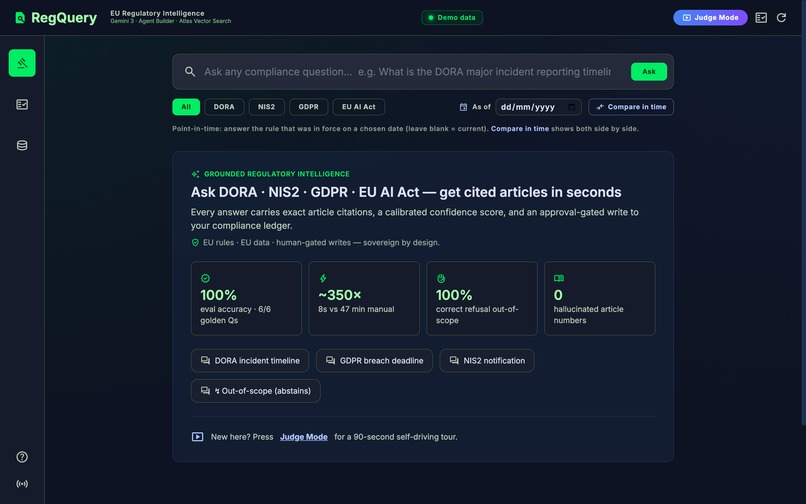Select the GDPR filter chip

(x=308, y=107)
